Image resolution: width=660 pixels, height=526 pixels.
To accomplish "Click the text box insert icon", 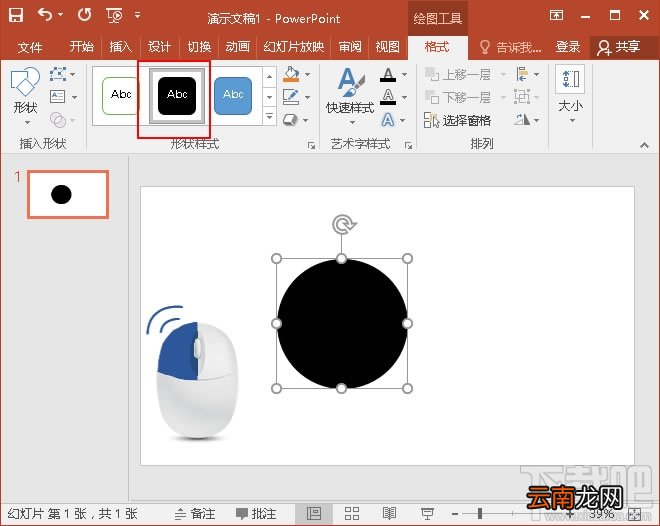I will click(58, 97).
